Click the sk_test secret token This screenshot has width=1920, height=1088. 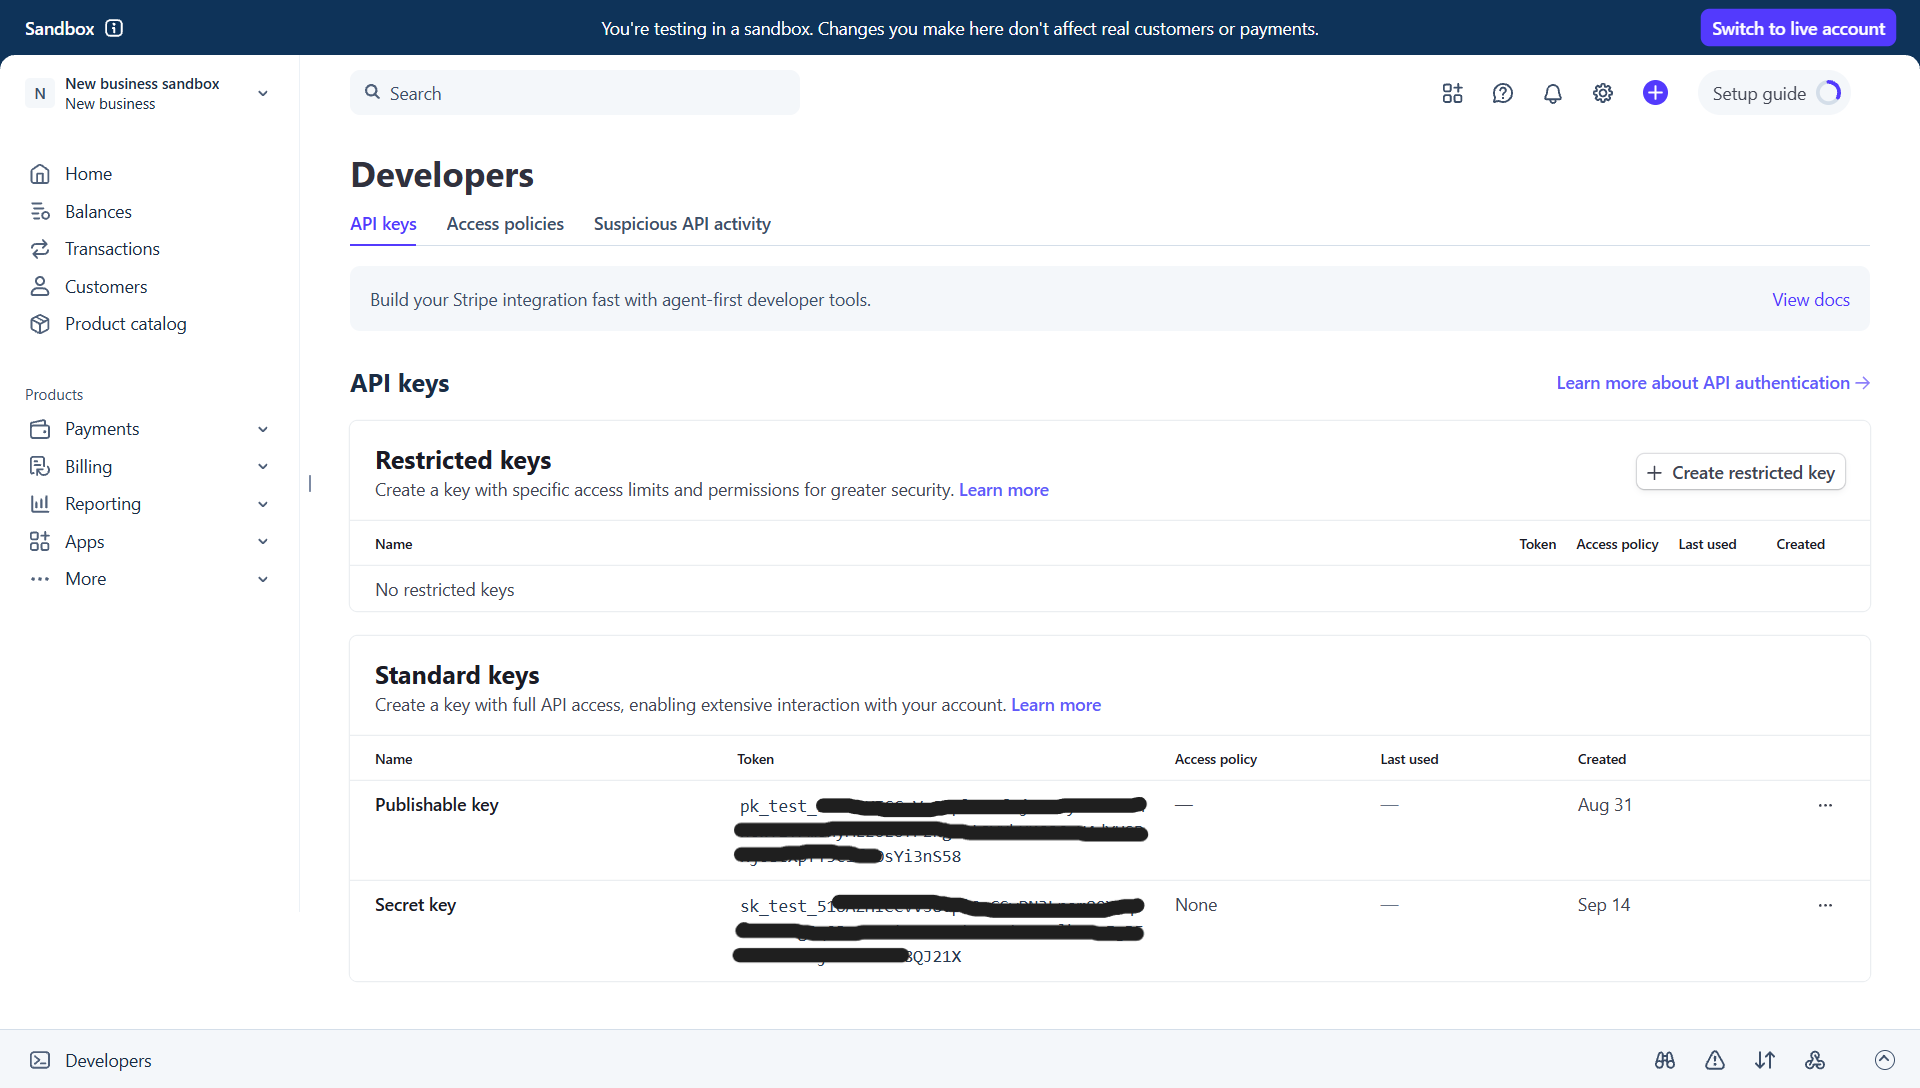coord(939,930)
